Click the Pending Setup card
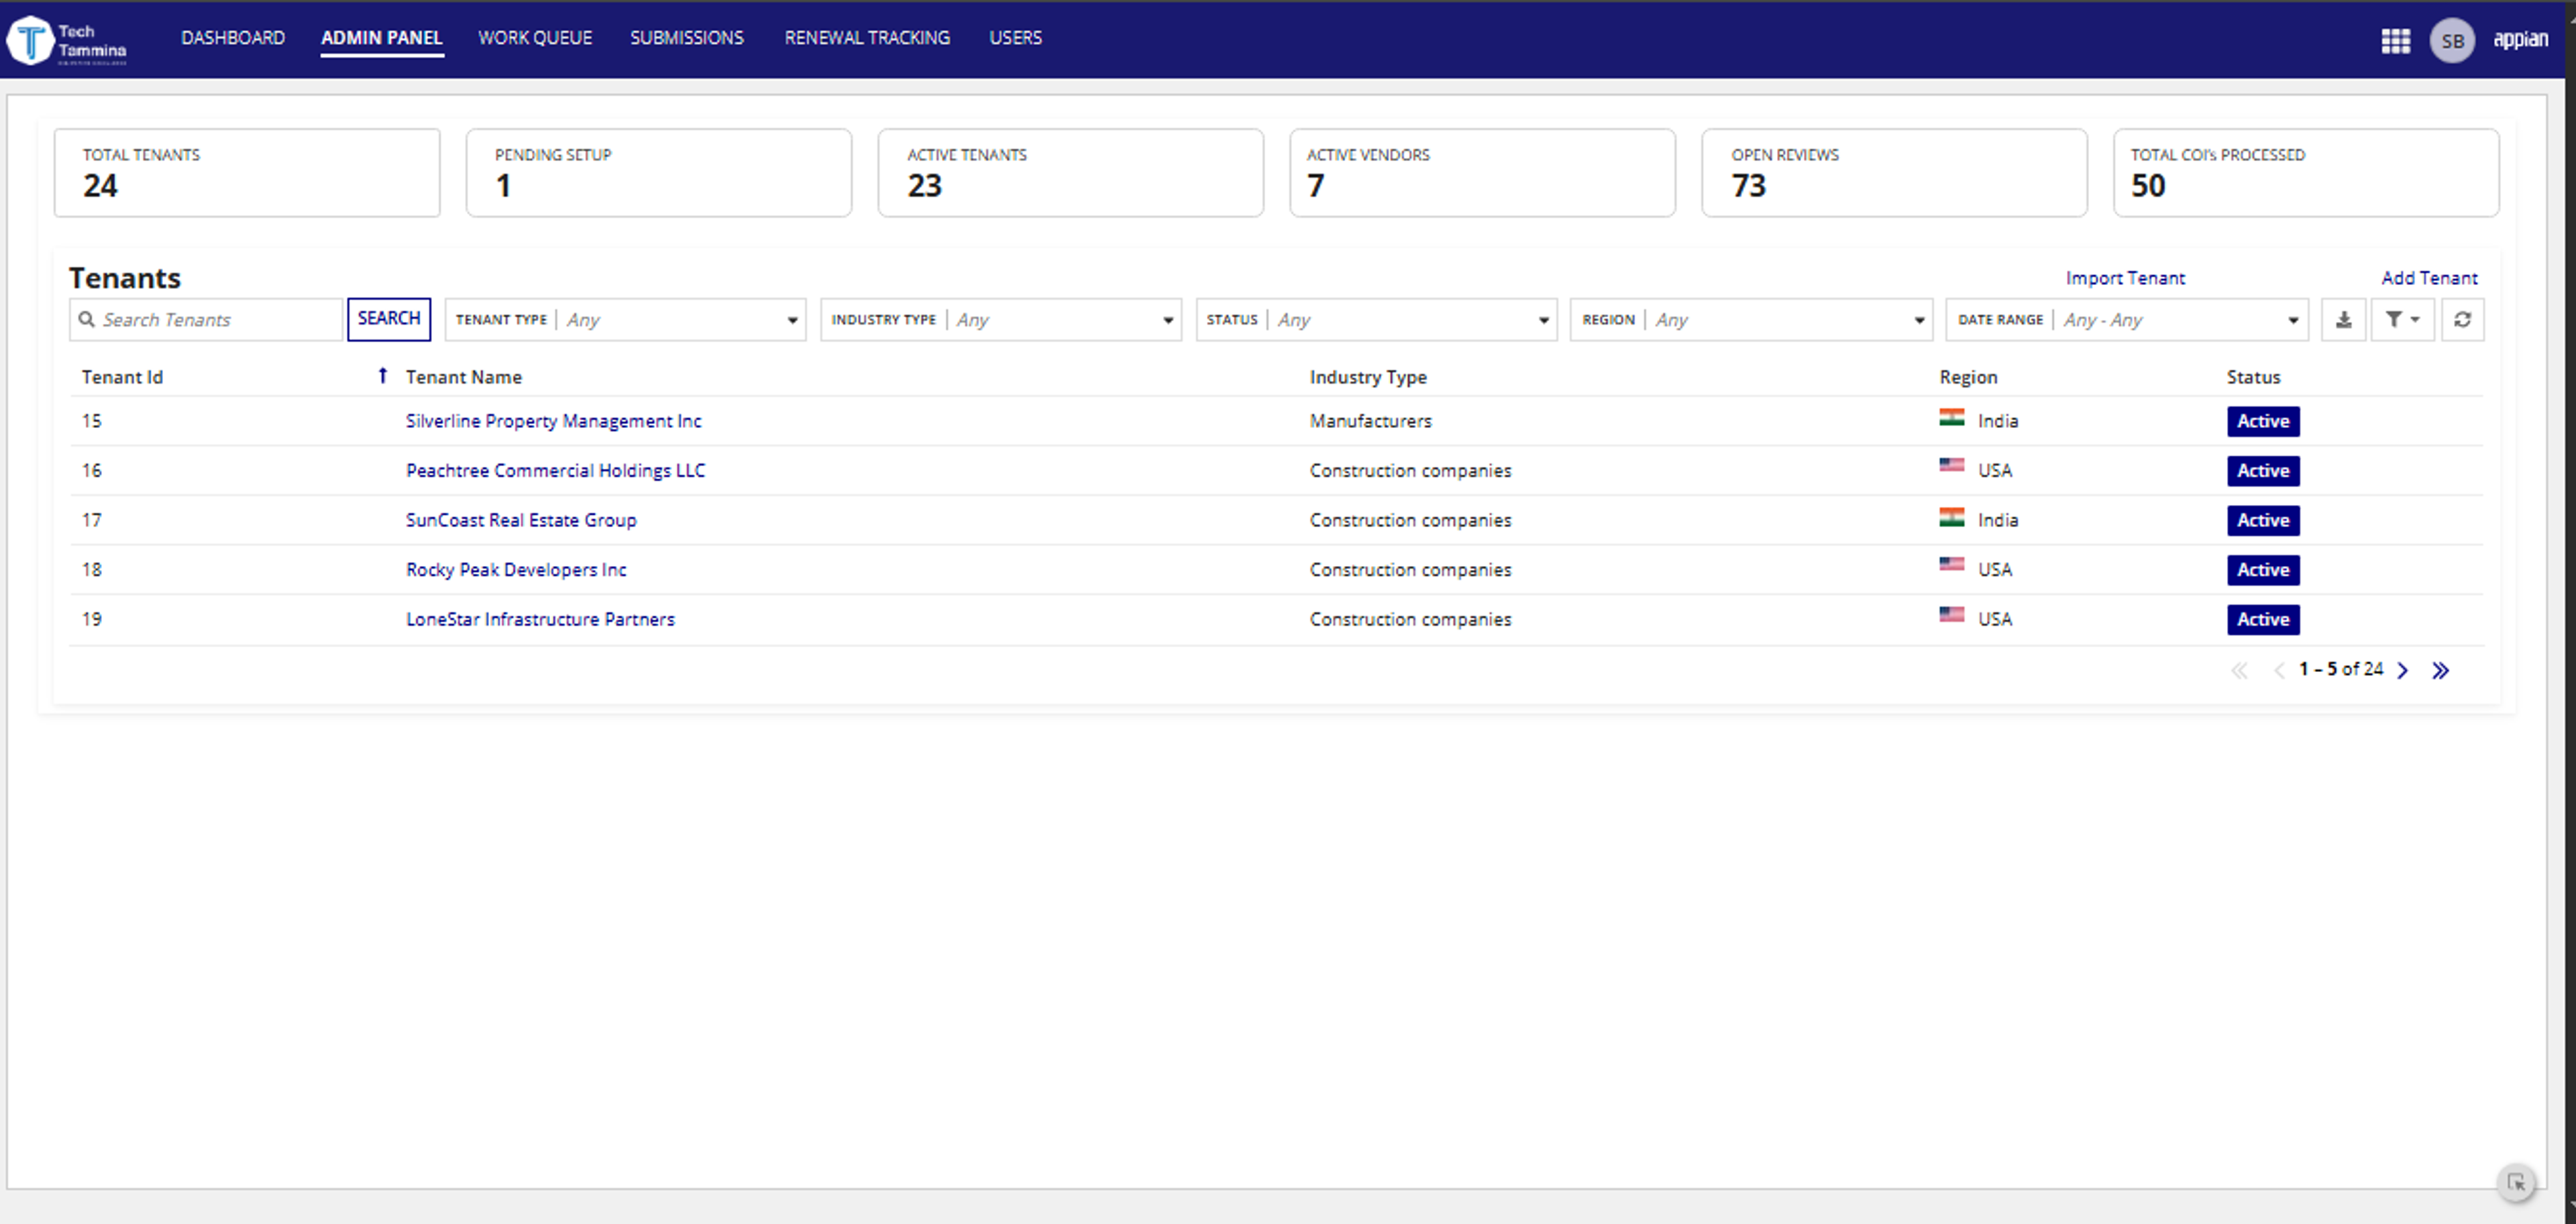The width and height of the screenshot is (2576, 1224). click(659, 172)
